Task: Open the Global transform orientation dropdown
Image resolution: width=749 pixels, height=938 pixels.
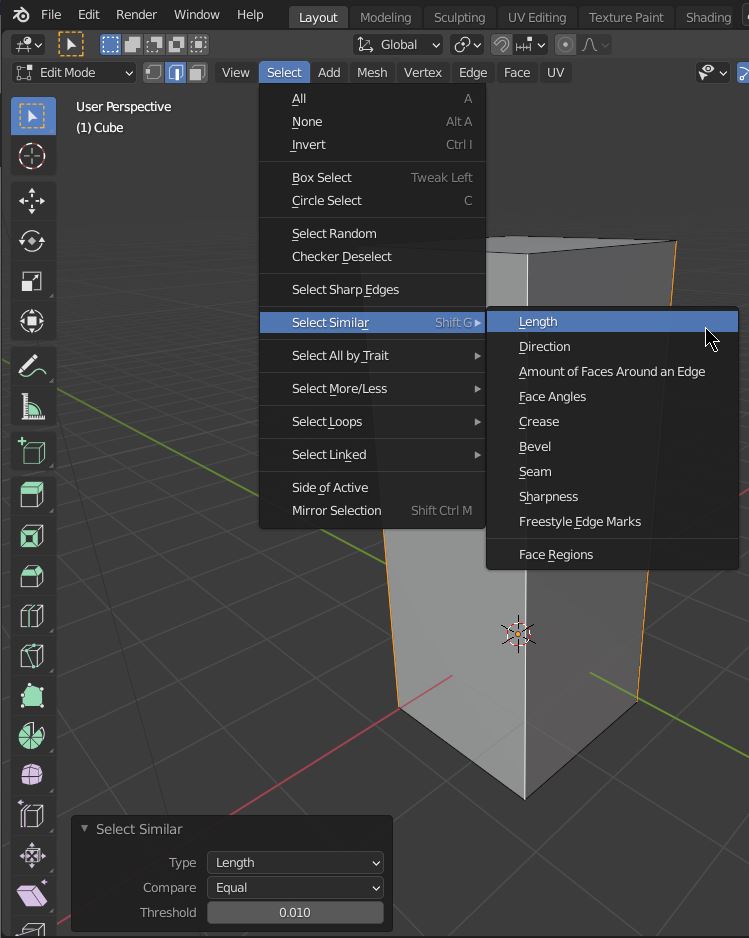Action: click(398, 45)
